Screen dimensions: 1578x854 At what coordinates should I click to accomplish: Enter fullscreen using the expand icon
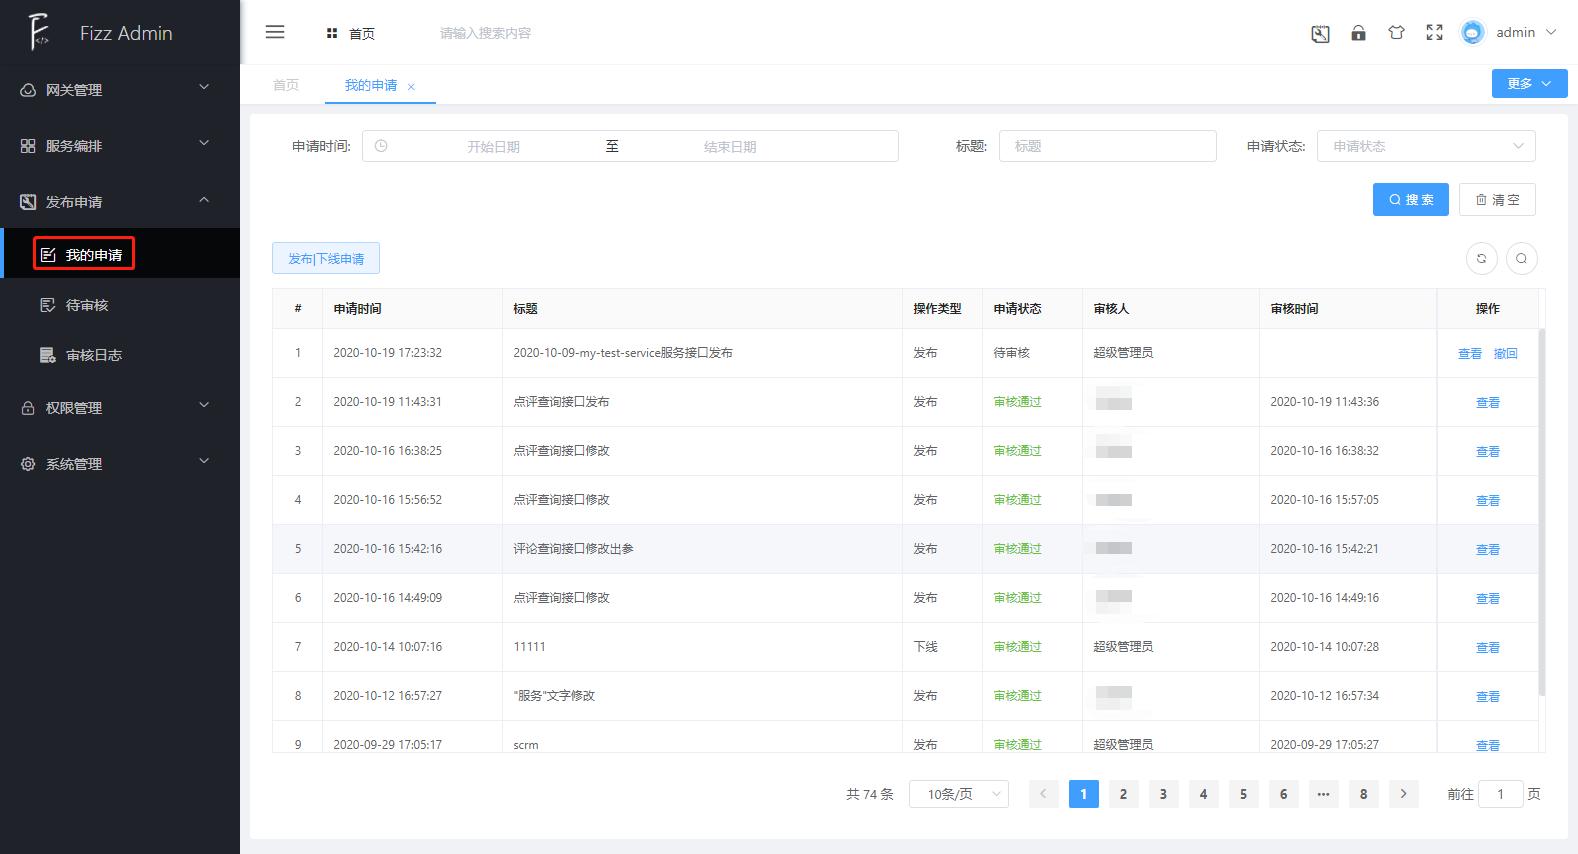point(1434,33)
